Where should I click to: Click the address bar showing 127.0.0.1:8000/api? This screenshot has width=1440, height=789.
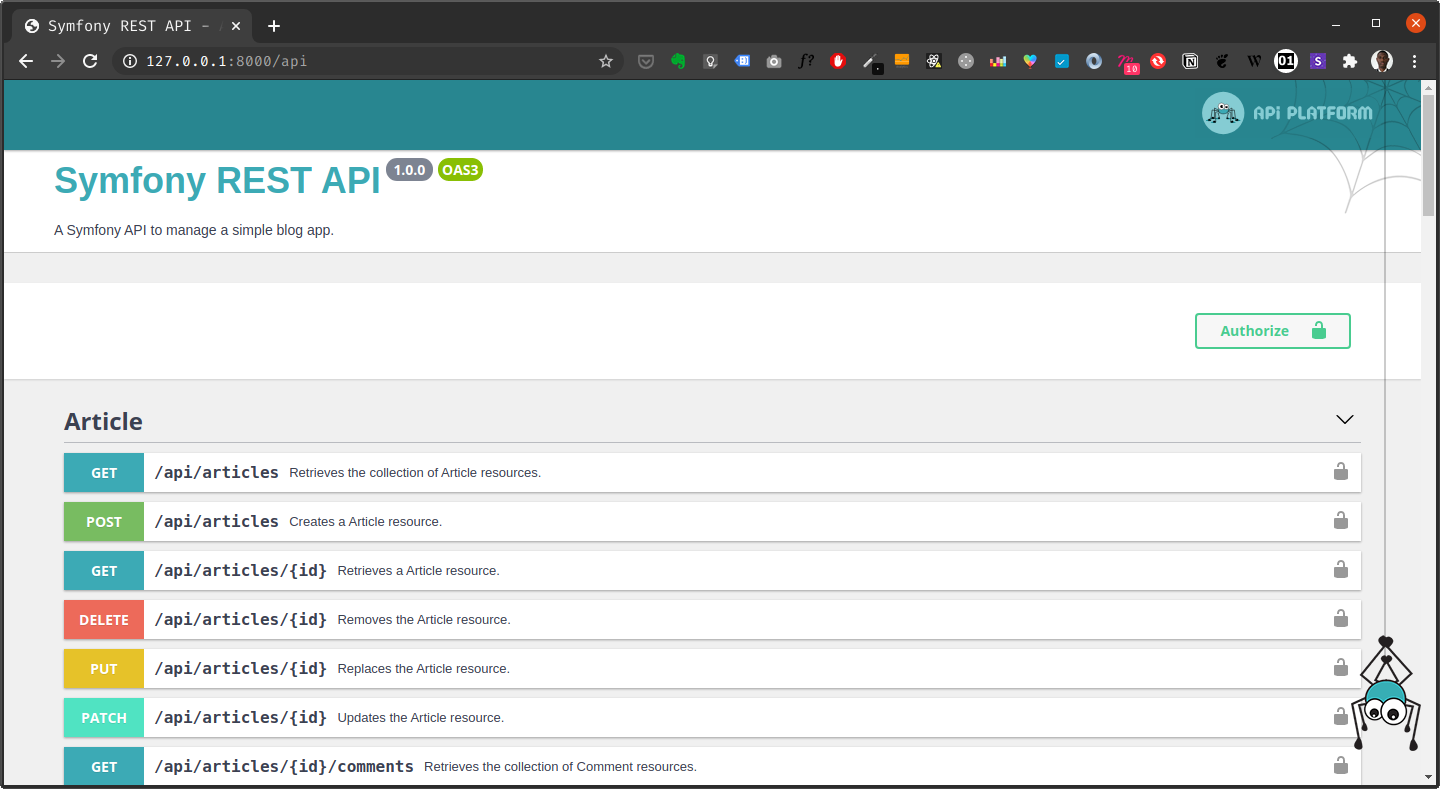pos(360,61)
